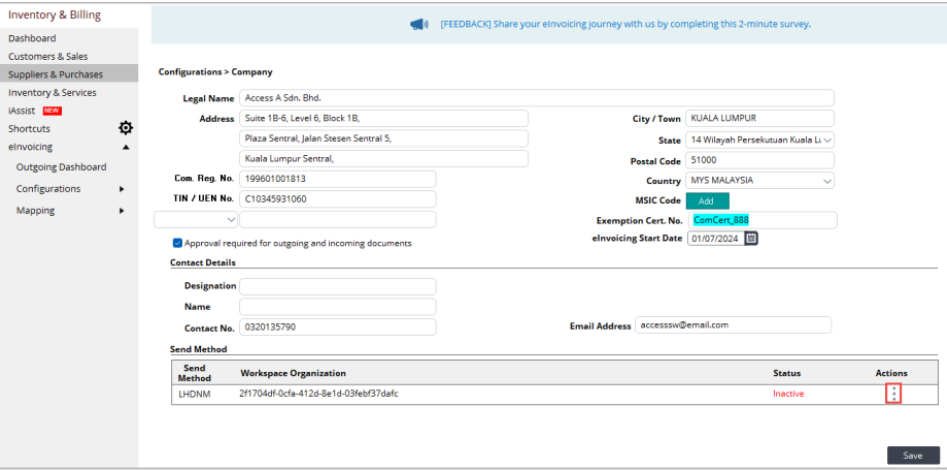Open the settings gear icon in sidebar
Viewport: 947px width, 471px height.
(x=126, y=128)
